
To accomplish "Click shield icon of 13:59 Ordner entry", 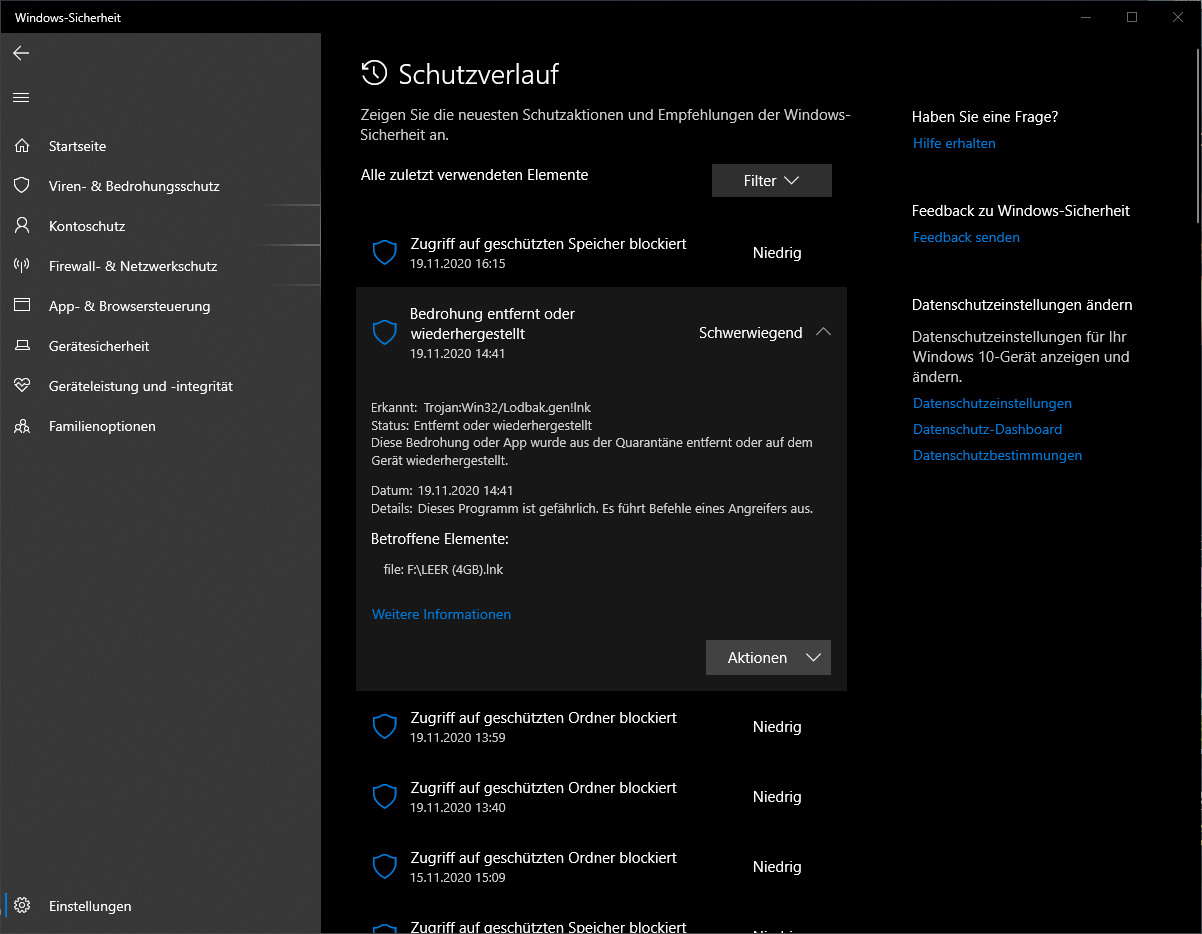I will pyautogui.click(x=385, y=727).
